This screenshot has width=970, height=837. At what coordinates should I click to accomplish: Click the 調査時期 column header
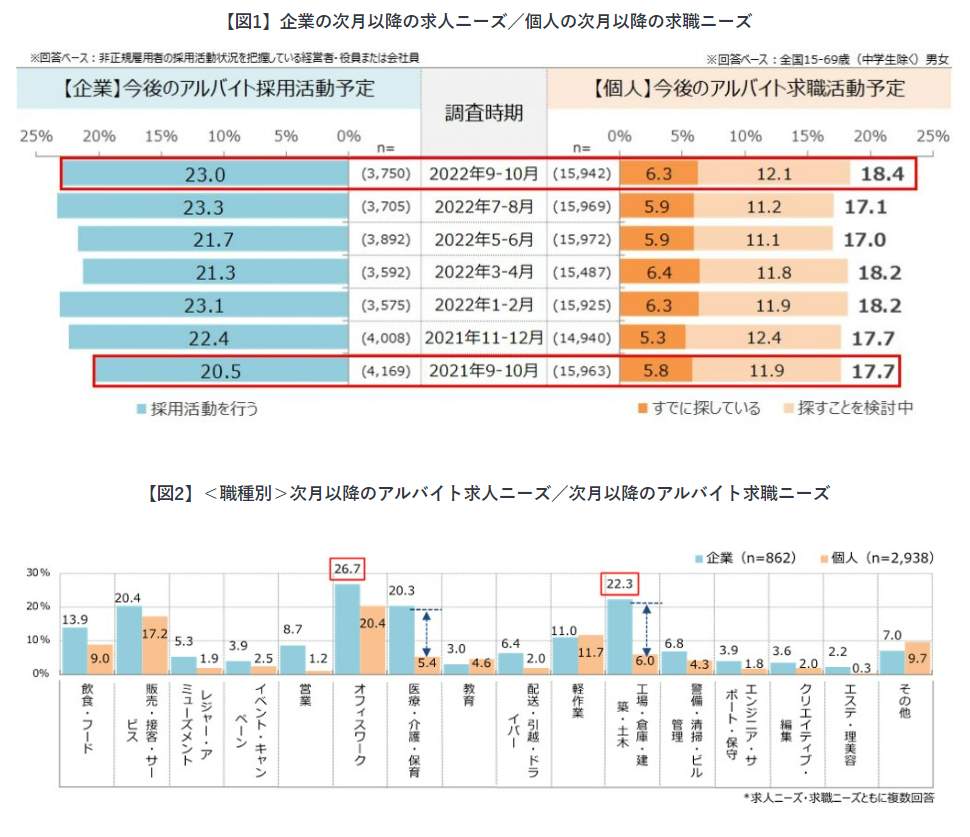point(484,112)
